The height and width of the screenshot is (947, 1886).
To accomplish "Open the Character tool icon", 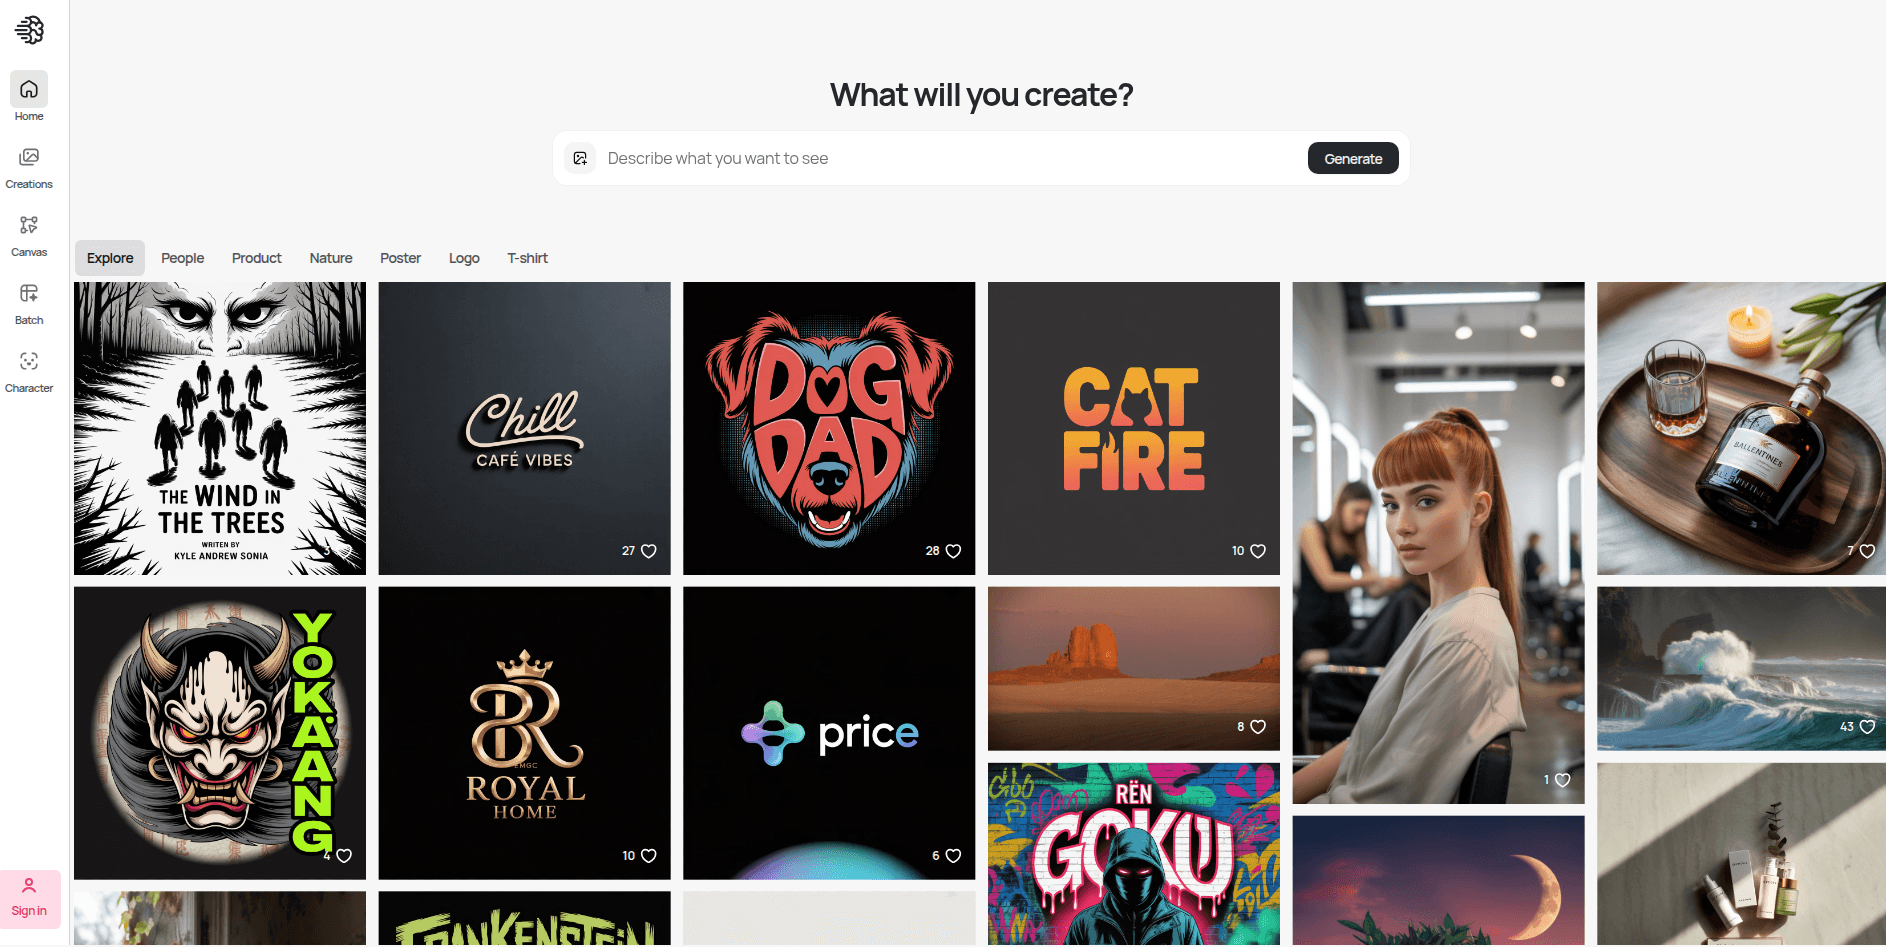I will coord(29,361).
